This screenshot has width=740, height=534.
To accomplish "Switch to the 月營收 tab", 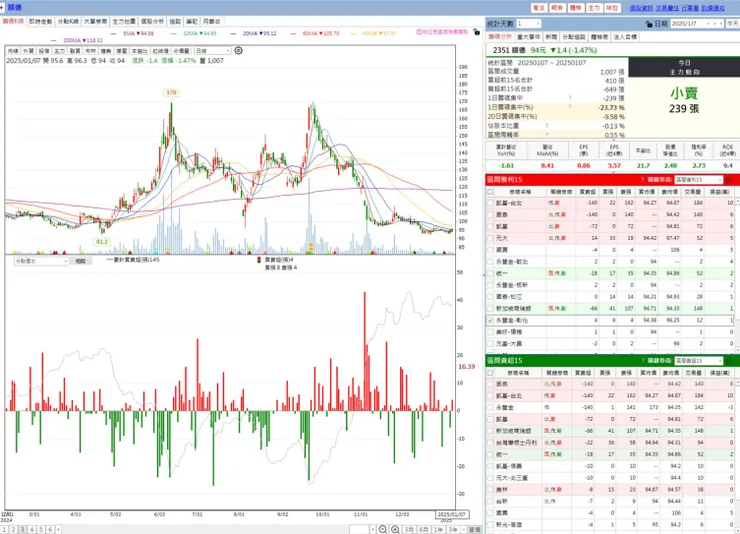I will click(x=211, y=22).
